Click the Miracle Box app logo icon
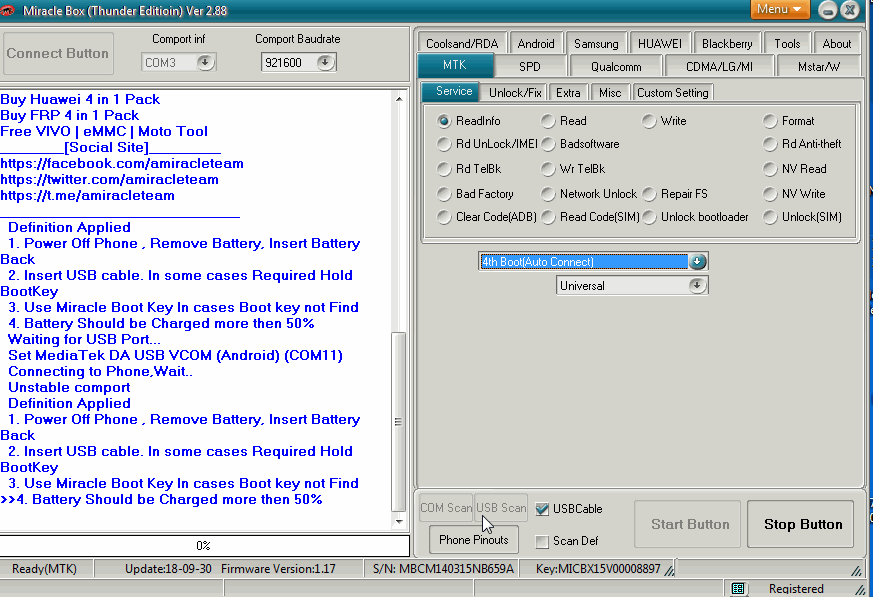Viewport: 873px width, 597px height. coord(7,11)
